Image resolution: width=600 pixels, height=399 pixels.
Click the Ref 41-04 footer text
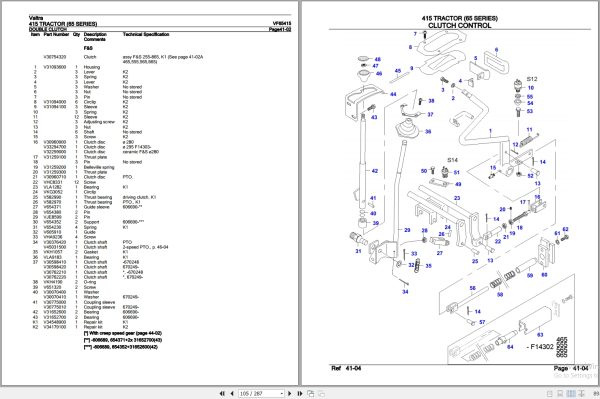click(x=346, y=368)
